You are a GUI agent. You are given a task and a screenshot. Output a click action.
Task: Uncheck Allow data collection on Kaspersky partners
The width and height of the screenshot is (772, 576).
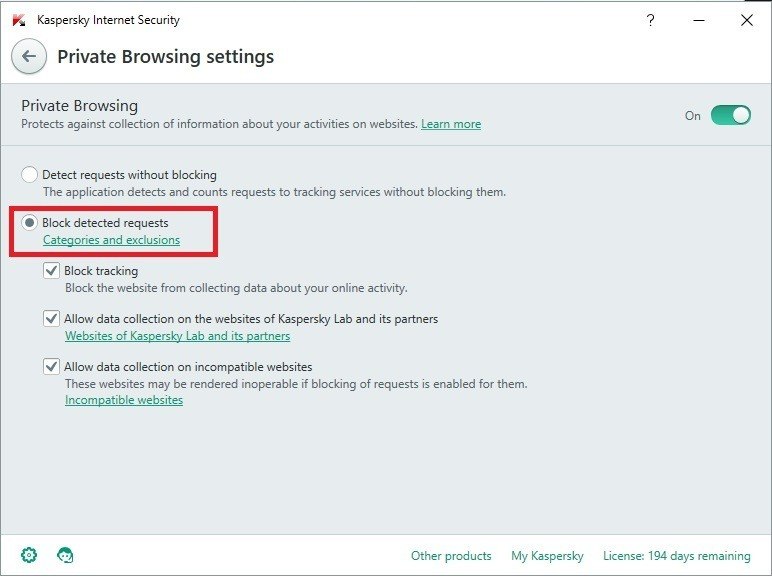tap(51, 319)
